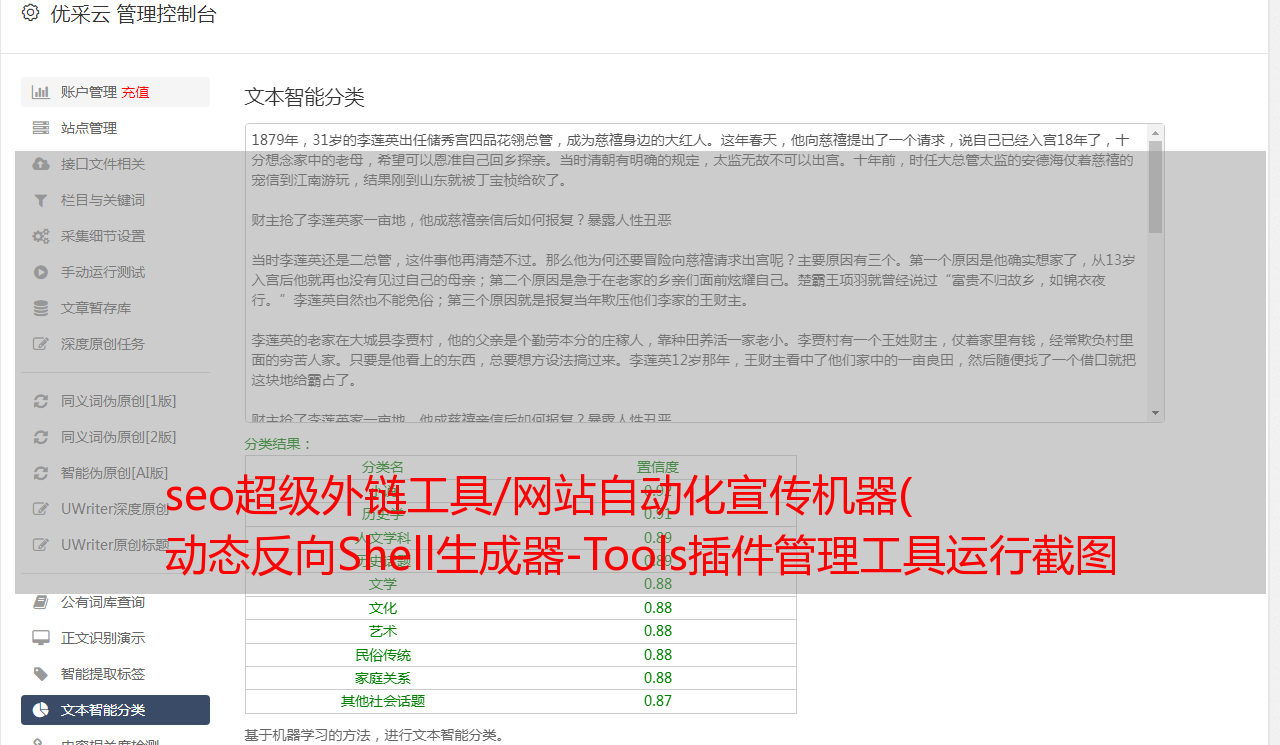This screenshot has height=745, width=1280.
Task: Click the text area scrollbar thumb
Action: (x=1156, y=186)
